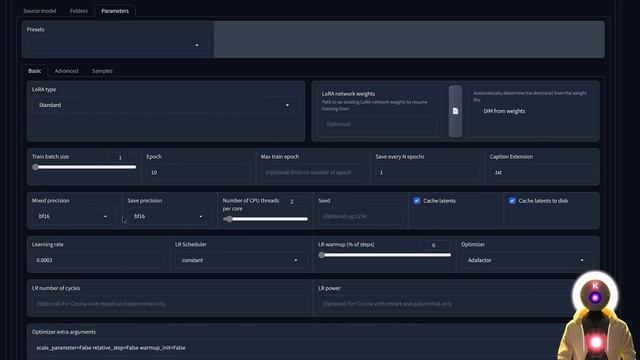
Task: Click the LoRA network weights path field
Action: click(x=379, y=124)
